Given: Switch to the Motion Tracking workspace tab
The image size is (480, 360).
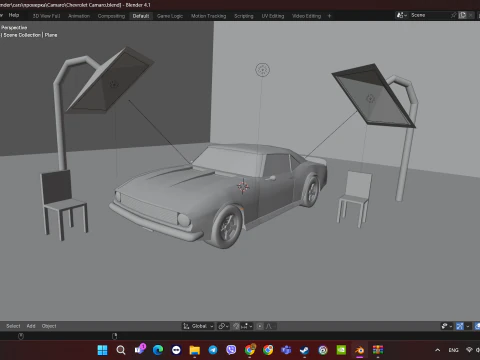Looking at the screenshot, I should pos(208,16).
